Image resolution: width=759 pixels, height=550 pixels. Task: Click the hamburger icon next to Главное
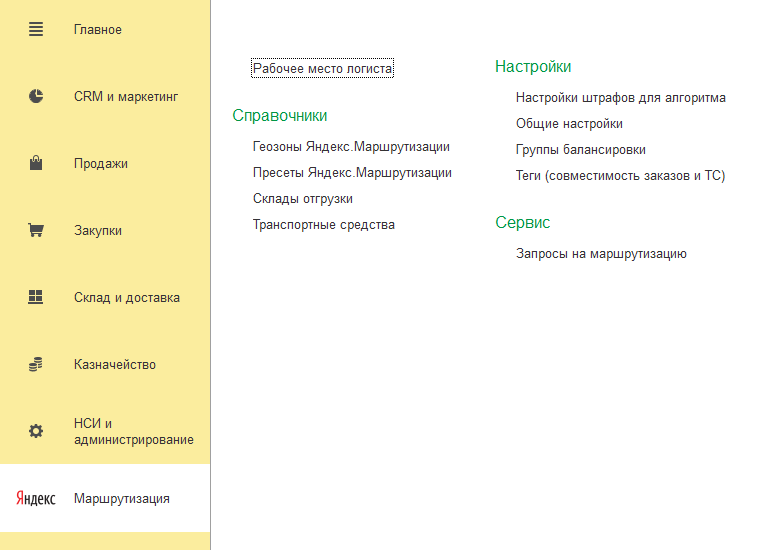(36, 30)
